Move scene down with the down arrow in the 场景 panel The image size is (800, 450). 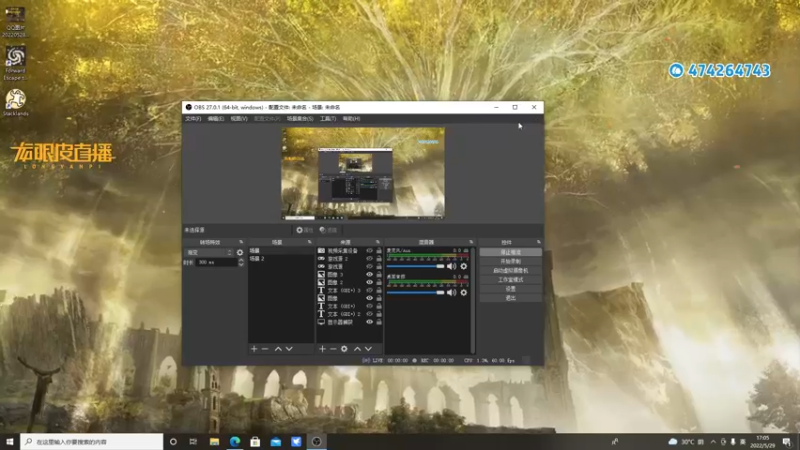coord(289,349)
